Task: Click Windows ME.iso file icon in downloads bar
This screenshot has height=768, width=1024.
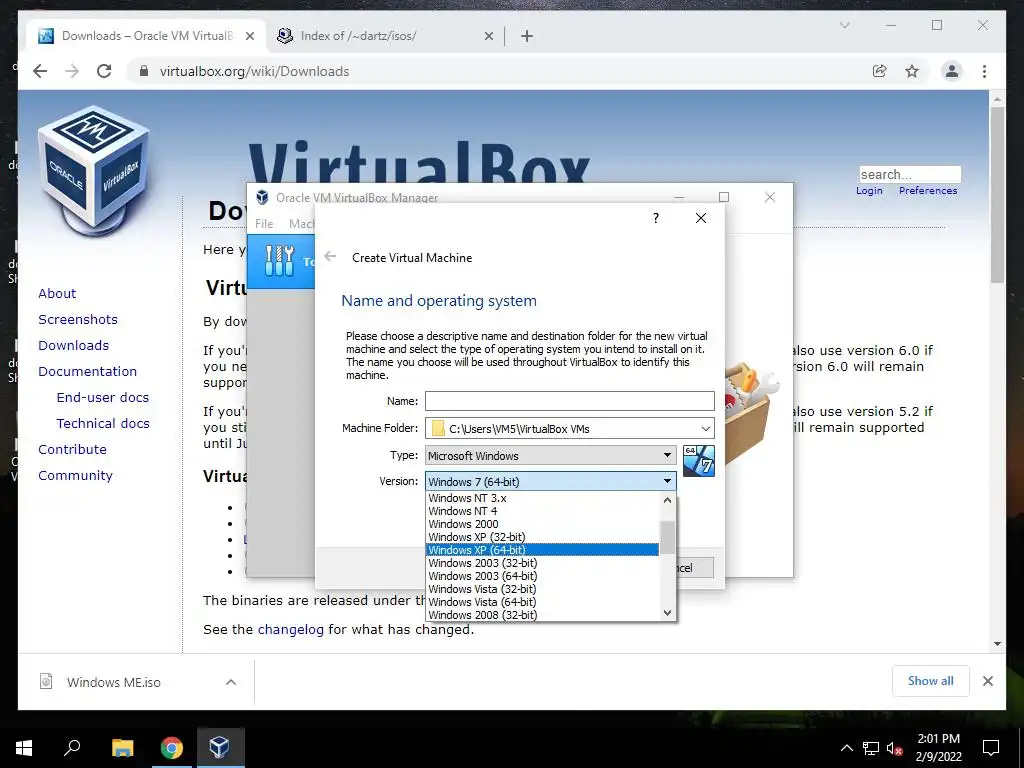Action: (46, 682)
